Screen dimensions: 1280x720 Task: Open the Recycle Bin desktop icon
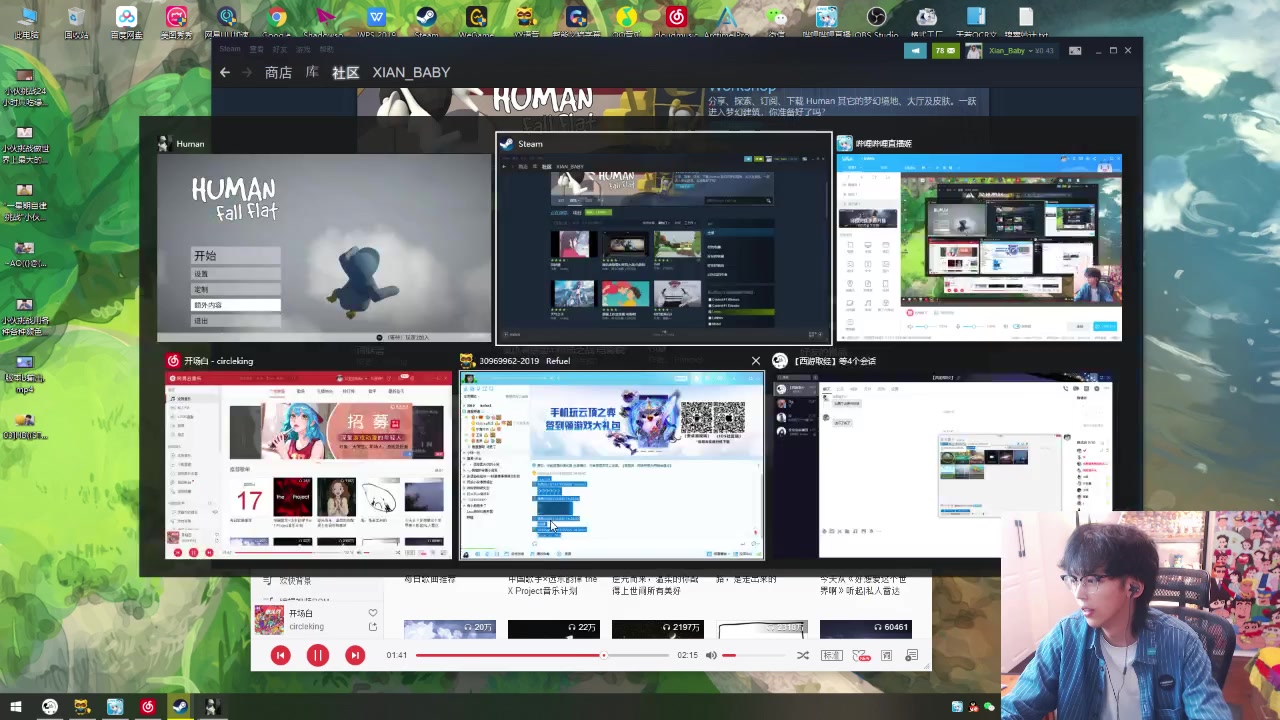(x=76, y=22)
